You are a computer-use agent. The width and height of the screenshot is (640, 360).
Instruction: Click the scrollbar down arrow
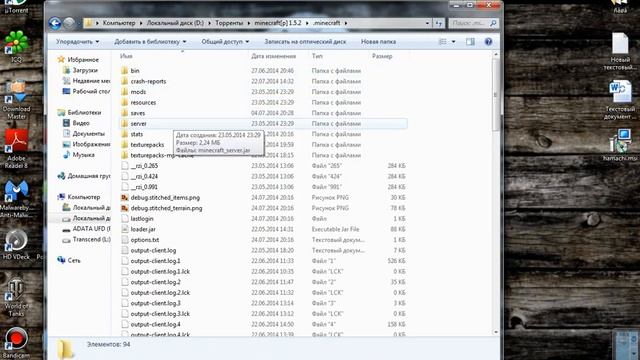pyautogui.click(x=496, y=332)
